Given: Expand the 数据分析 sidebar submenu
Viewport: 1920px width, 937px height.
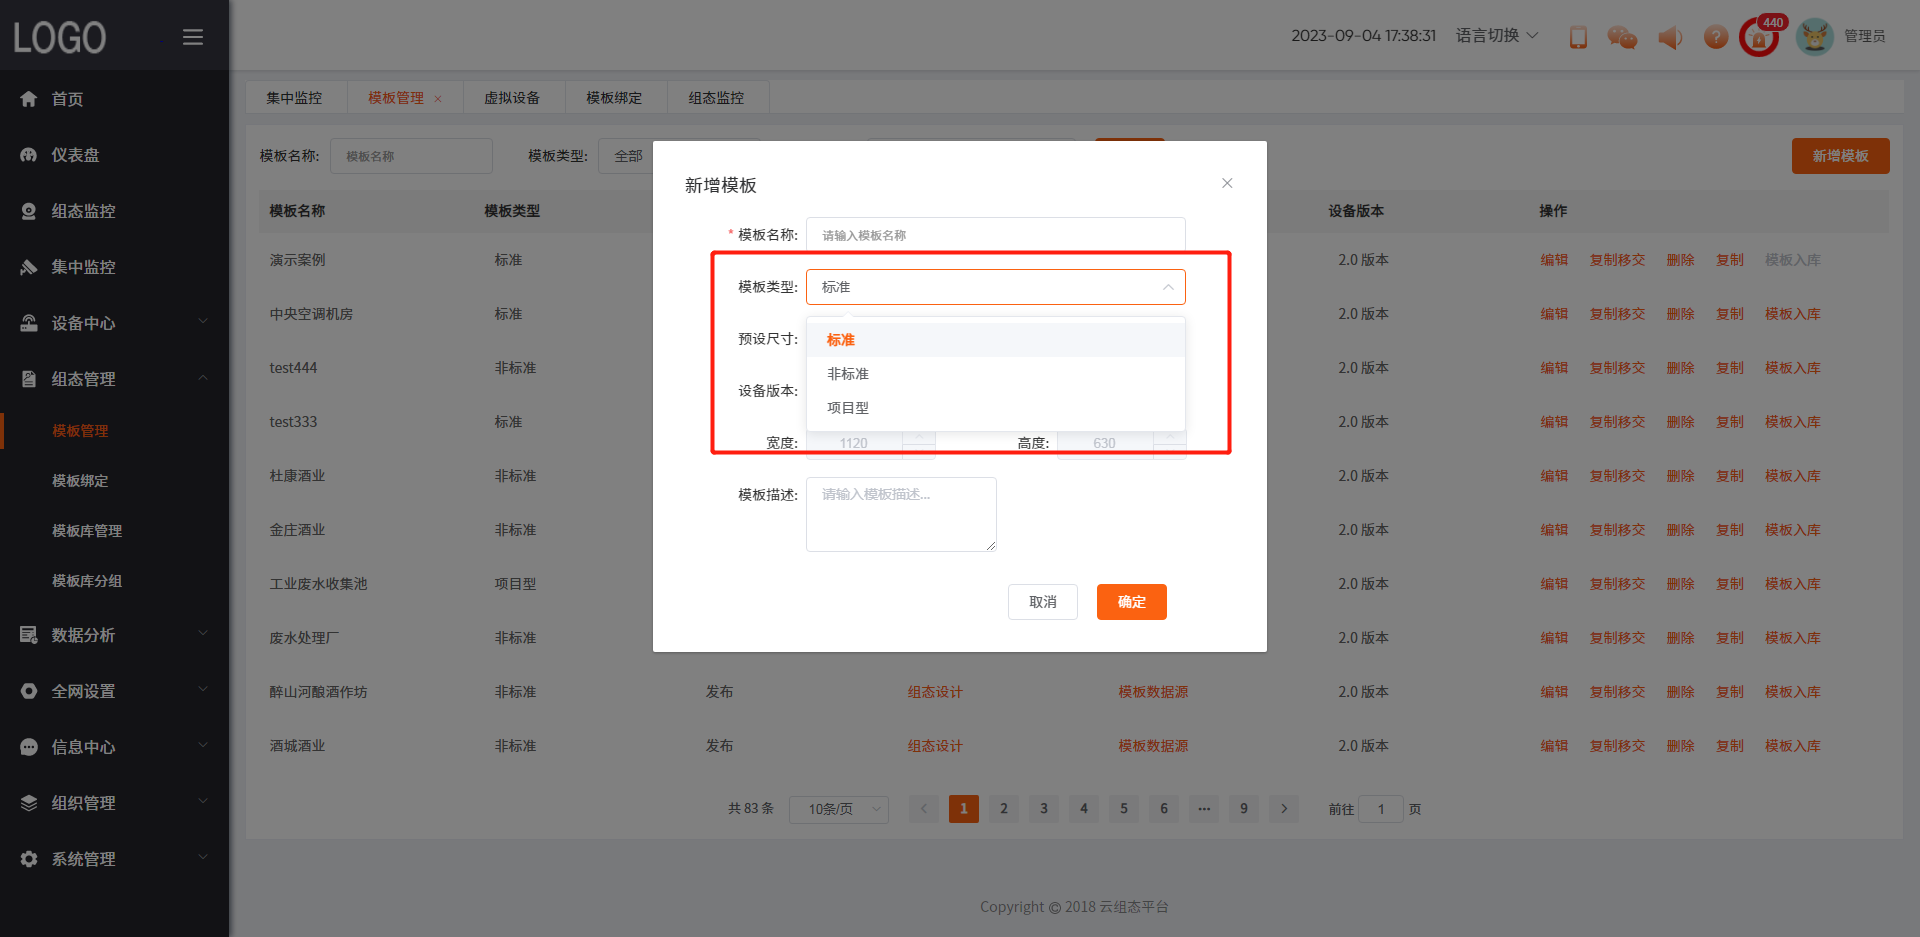Looking at the screenshot, I should tap(203, 634).
